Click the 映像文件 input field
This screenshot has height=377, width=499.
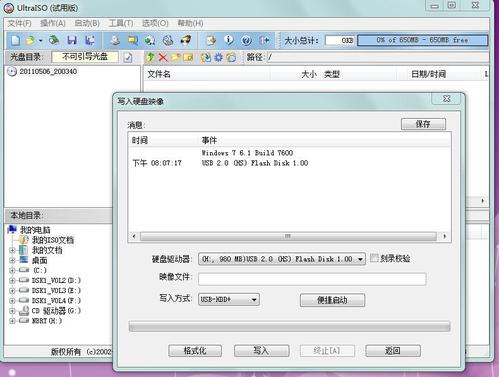pos(312,279)
